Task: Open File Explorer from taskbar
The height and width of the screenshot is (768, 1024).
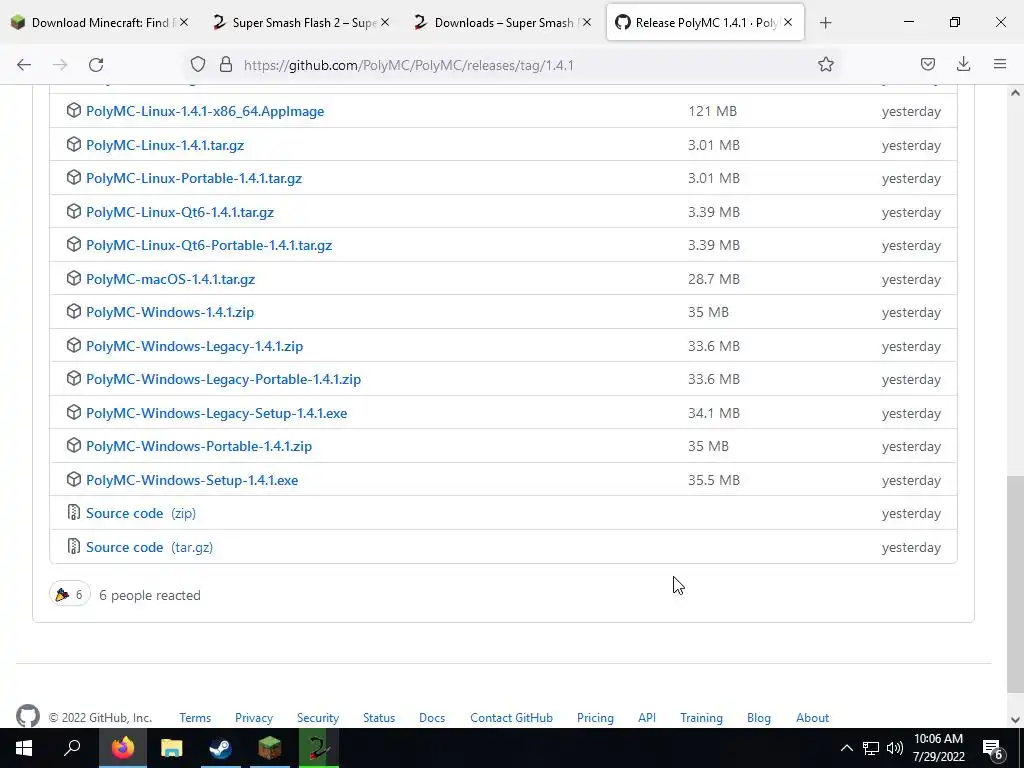Action: coord(172,748)
